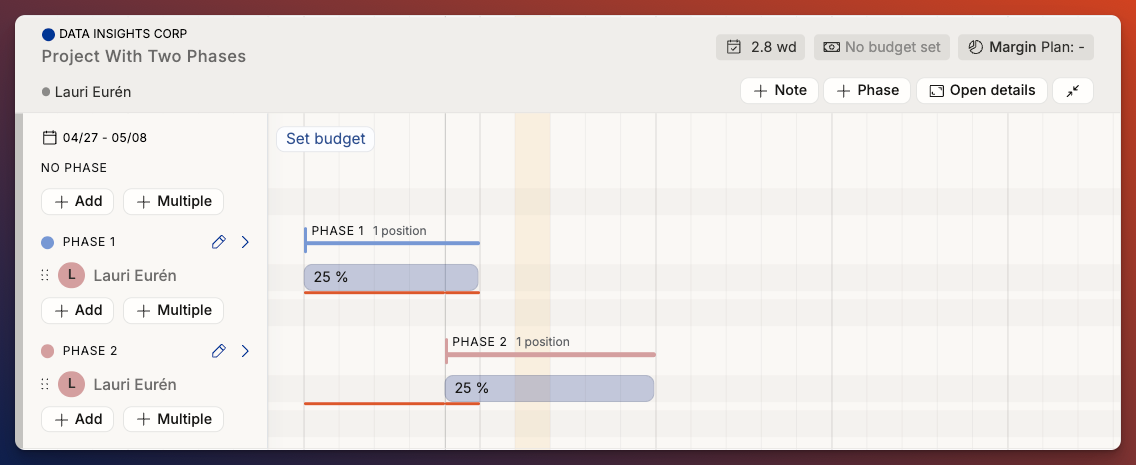
Task: Open details of the project
Action: tap(982, 91)
